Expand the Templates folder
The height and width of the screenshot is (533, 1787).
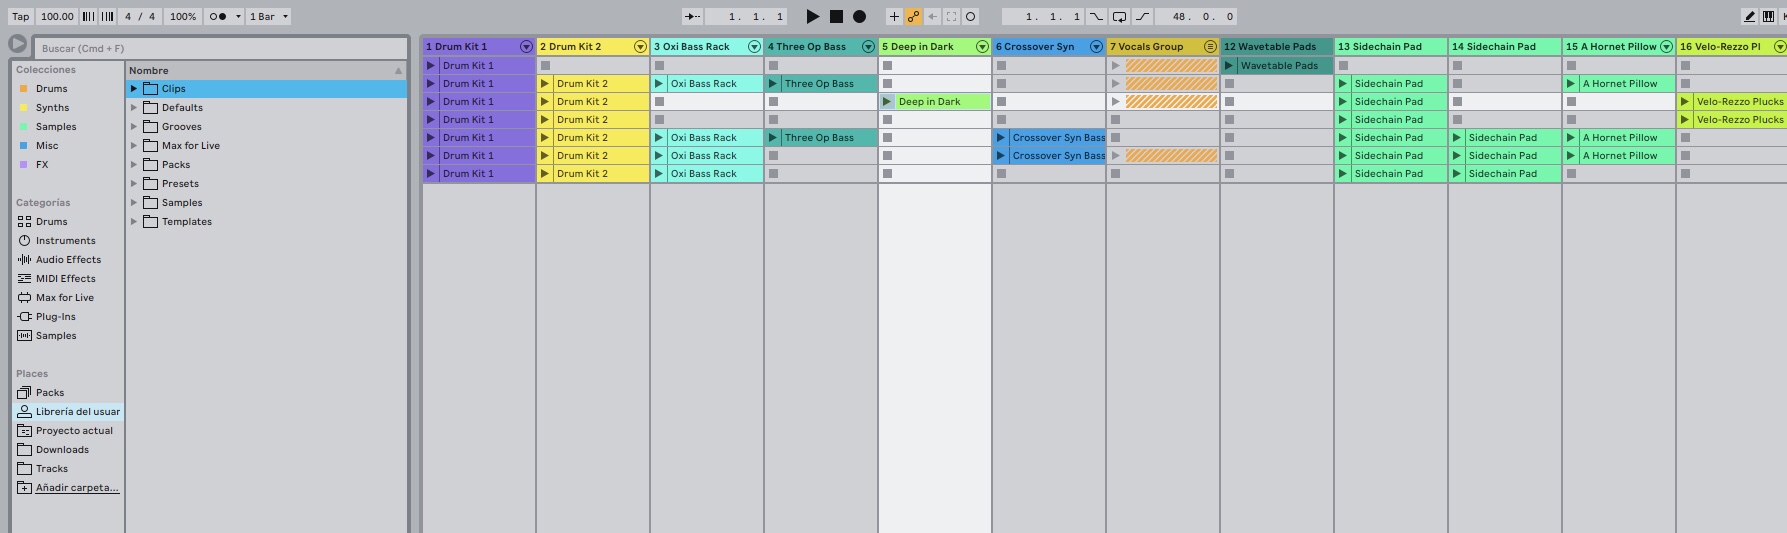[x=134, y=222]
